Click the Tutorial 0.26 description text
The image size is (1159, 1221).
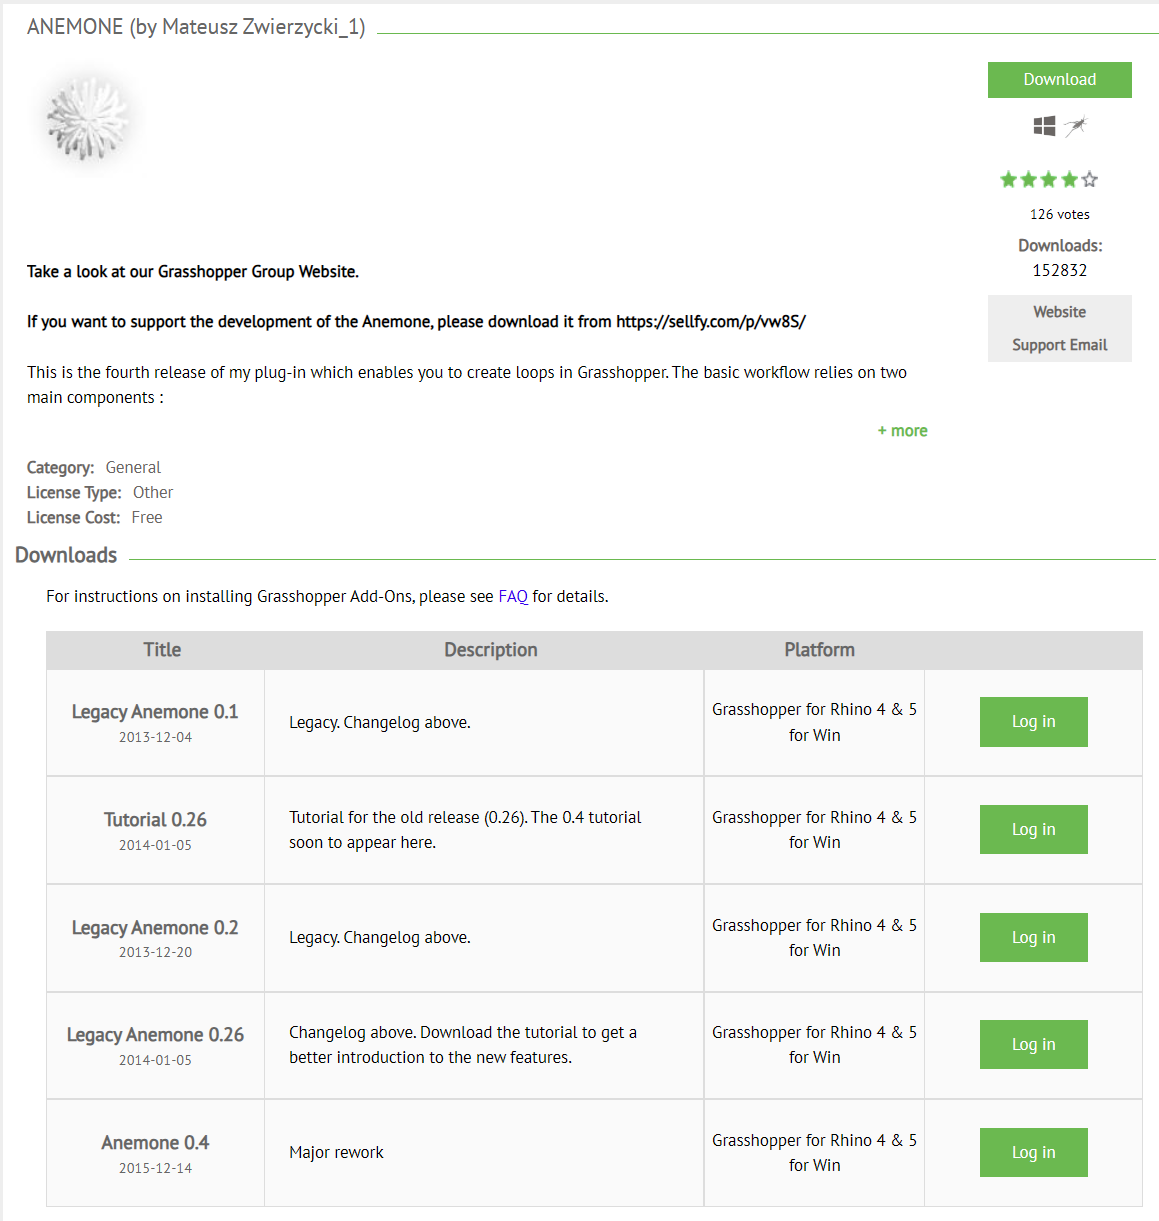(465, 830)
